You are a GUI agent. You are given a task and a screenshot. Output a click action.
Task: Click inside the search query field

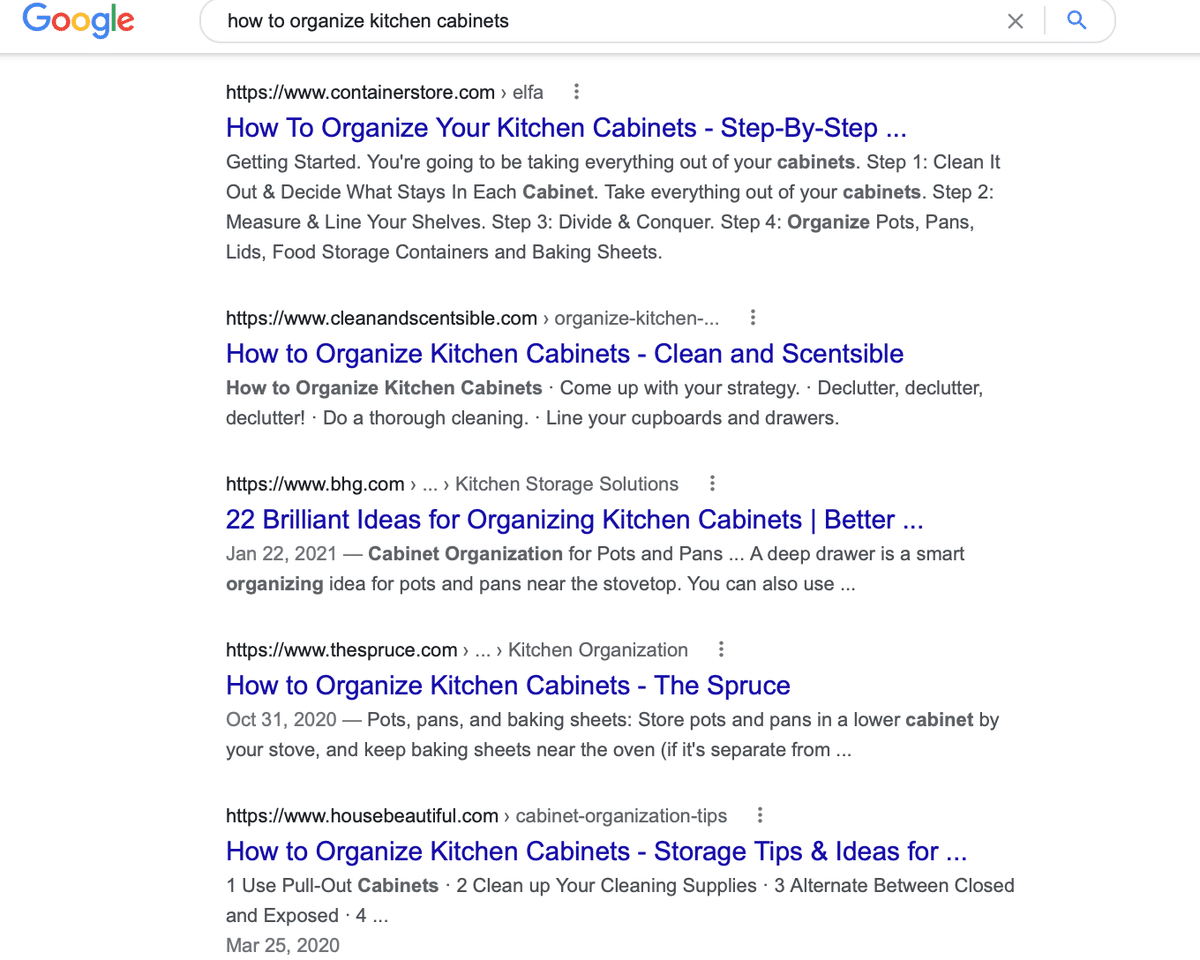pos(600,21)
